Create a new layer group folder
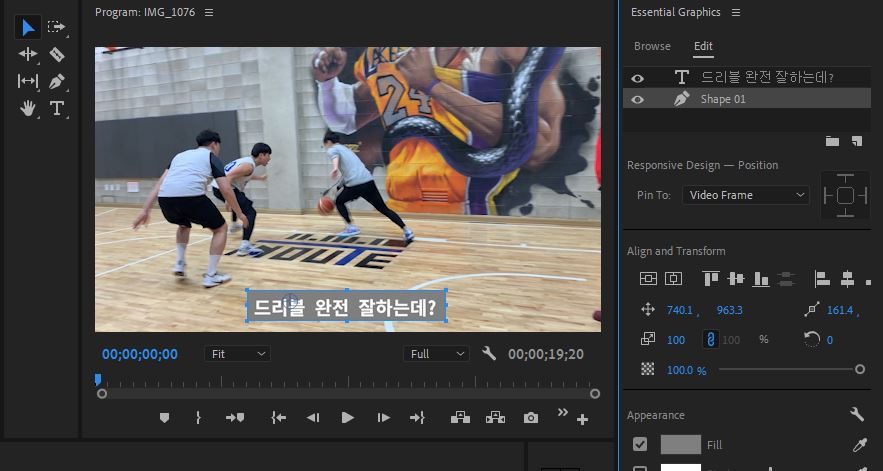The height and width of the screenshot is (471, 883). pos(832,141)
